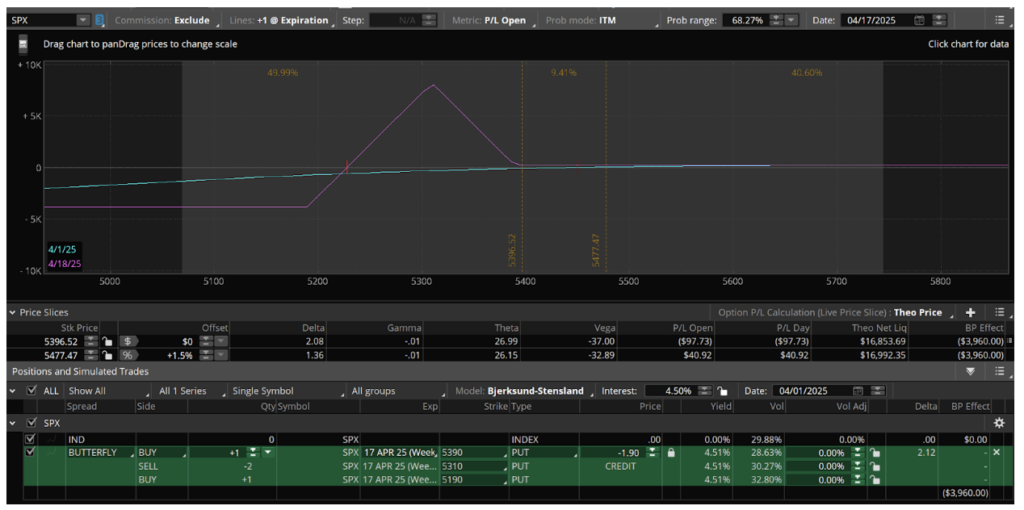Open the 5190 strike dropdown
Screen dimensions: 1024x510
pyautogui.click(x=474, y=481)
